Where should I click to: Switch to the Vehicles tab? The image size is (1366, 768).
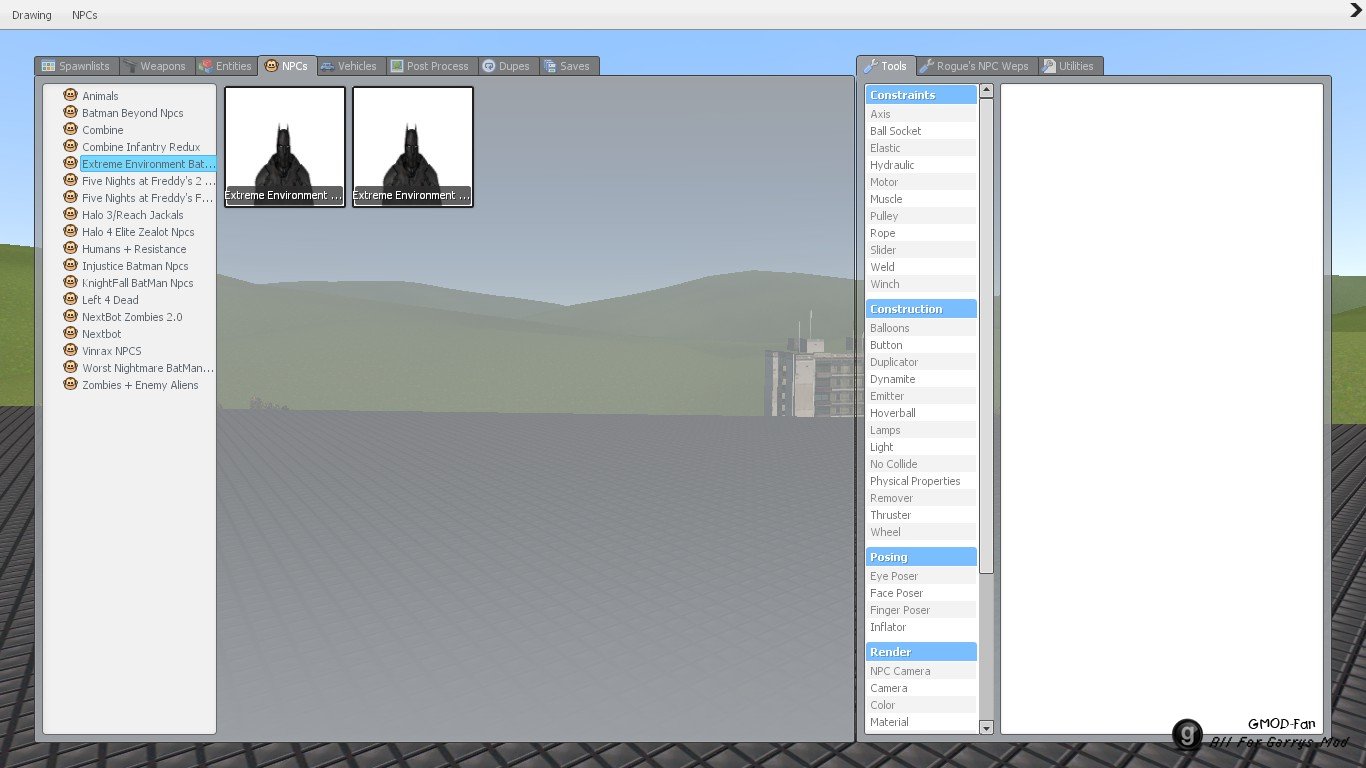coord(349,66)
